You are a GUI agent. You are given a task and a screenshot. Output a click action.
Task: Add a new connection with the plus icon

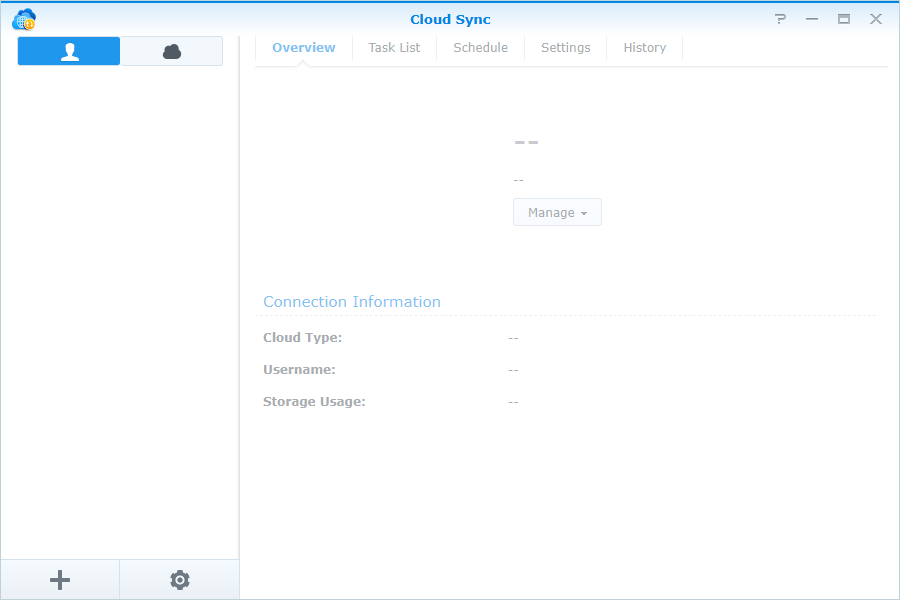tap(60, 580)
